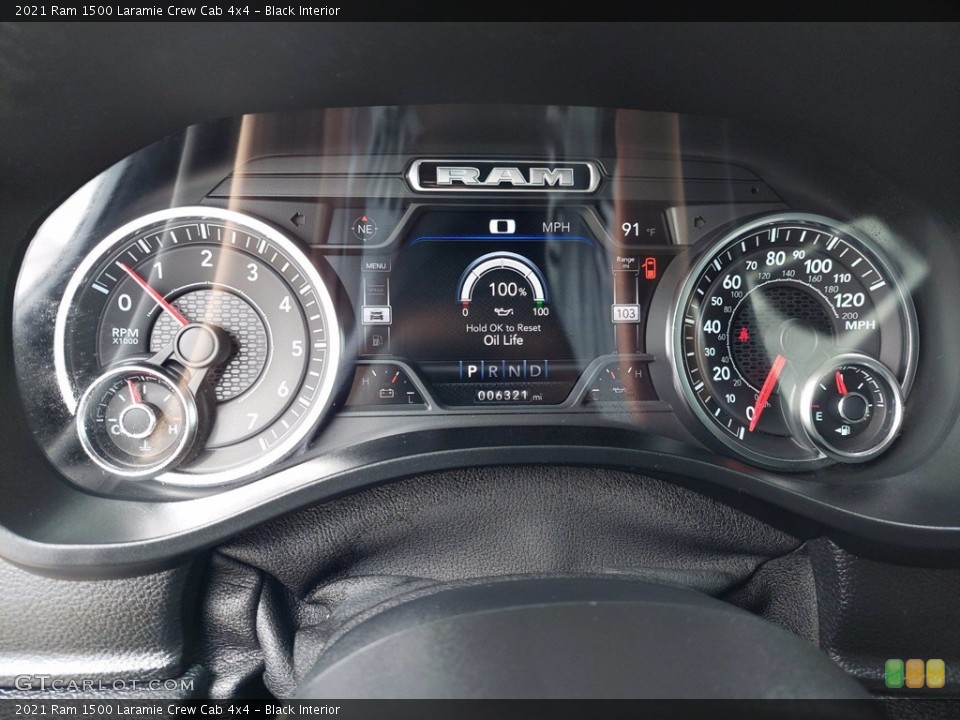The image size is (960, 720).
Task: Open the MENU label in the cluster
Action: [x=375, y=266]
